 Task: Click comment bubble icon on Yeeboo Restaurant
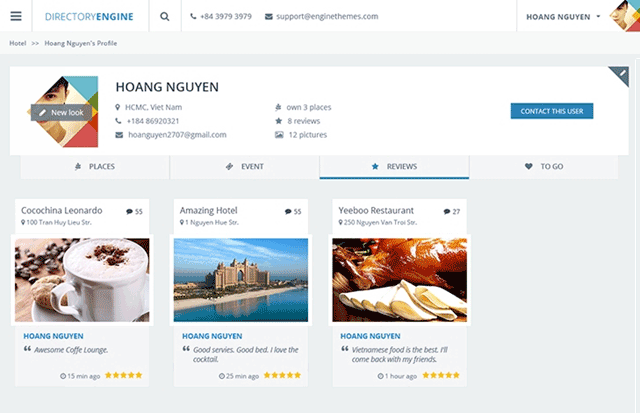point(447,211)
